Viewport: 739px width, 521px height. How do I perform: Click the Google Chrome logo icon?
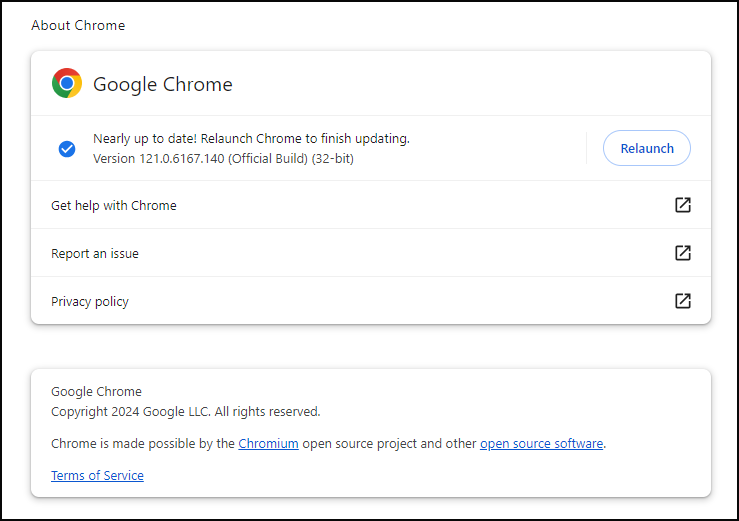(x=67, y=83)
